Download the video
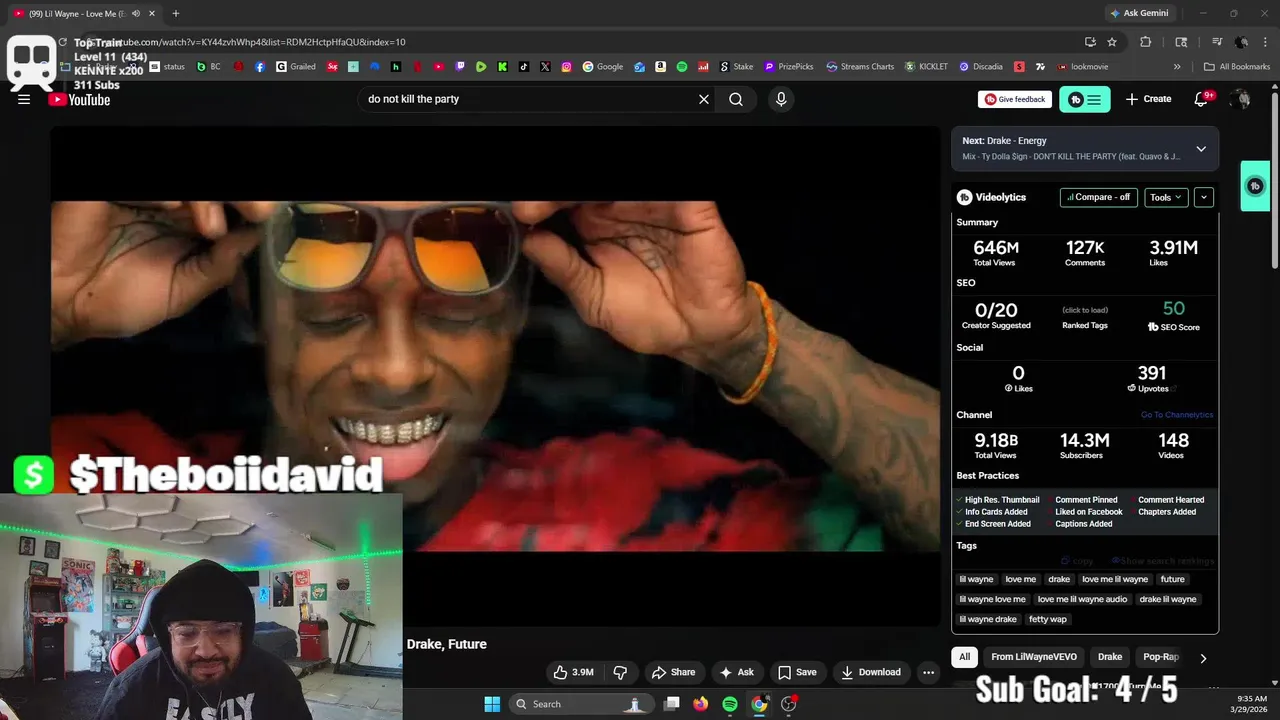Screen dimensions: 1280x720 871,672
